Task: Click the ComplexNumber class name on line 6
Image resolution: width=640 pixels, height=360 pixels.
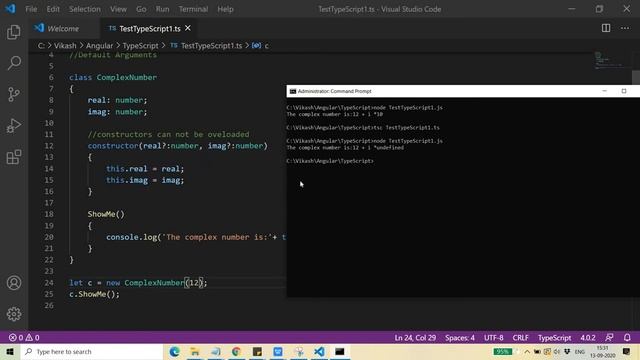Action: point(127,77)
